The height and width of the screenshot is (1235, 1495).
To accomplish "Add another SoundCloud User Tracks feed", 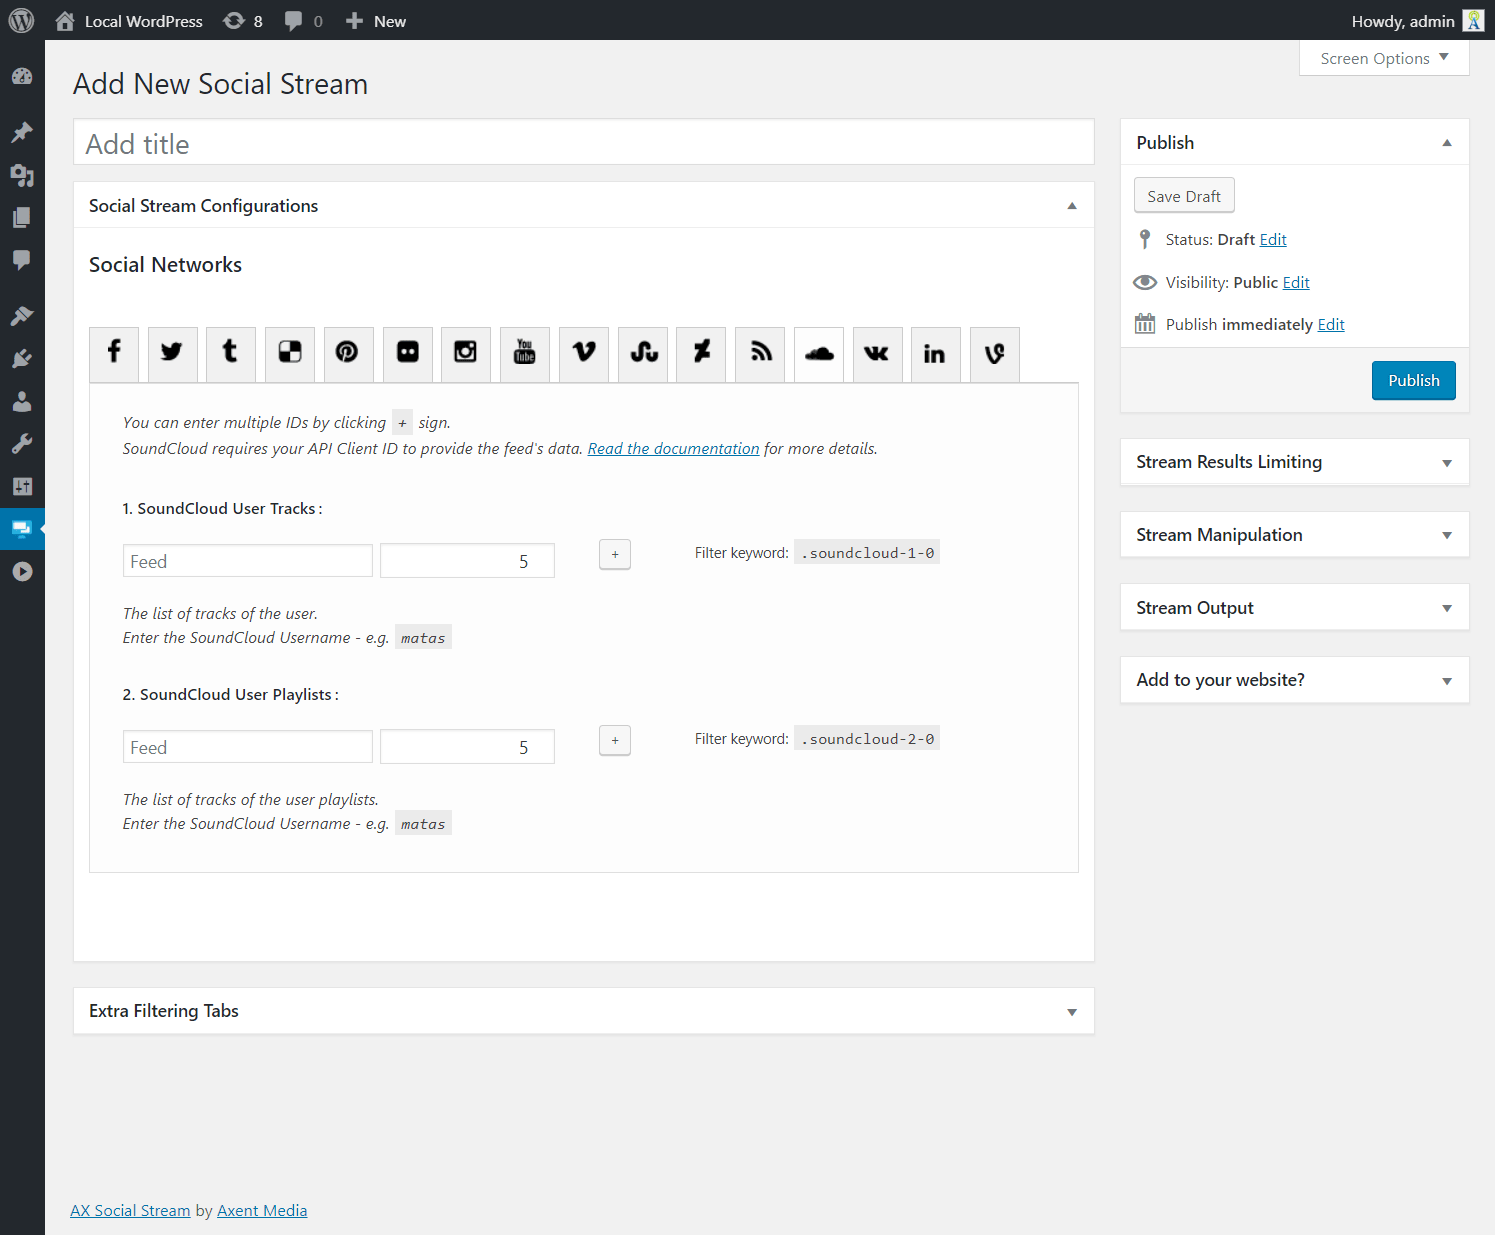I will [615, 554].
